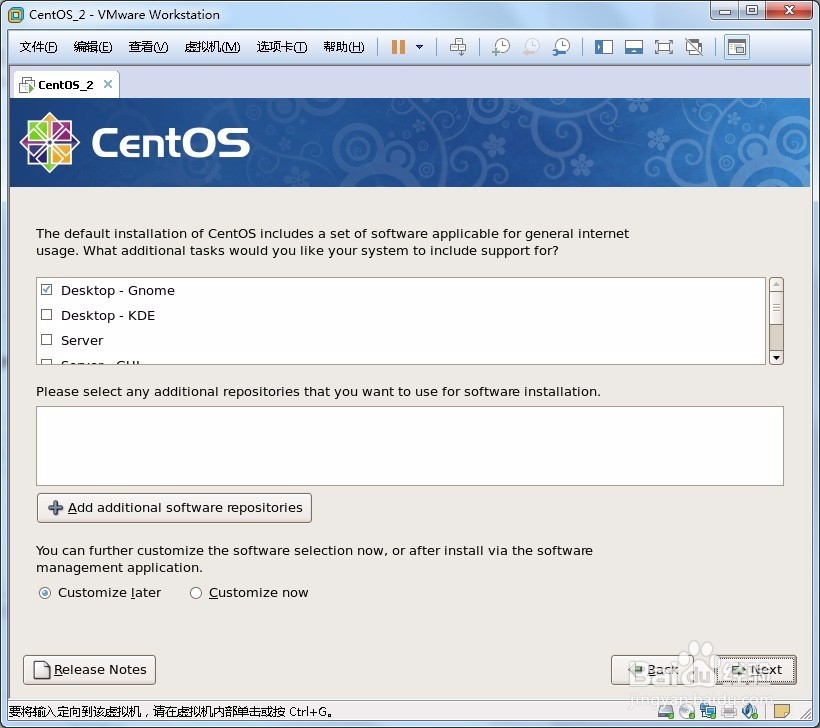Click the yellow message log note icon

pyautogui.click(x=782, y=711)
